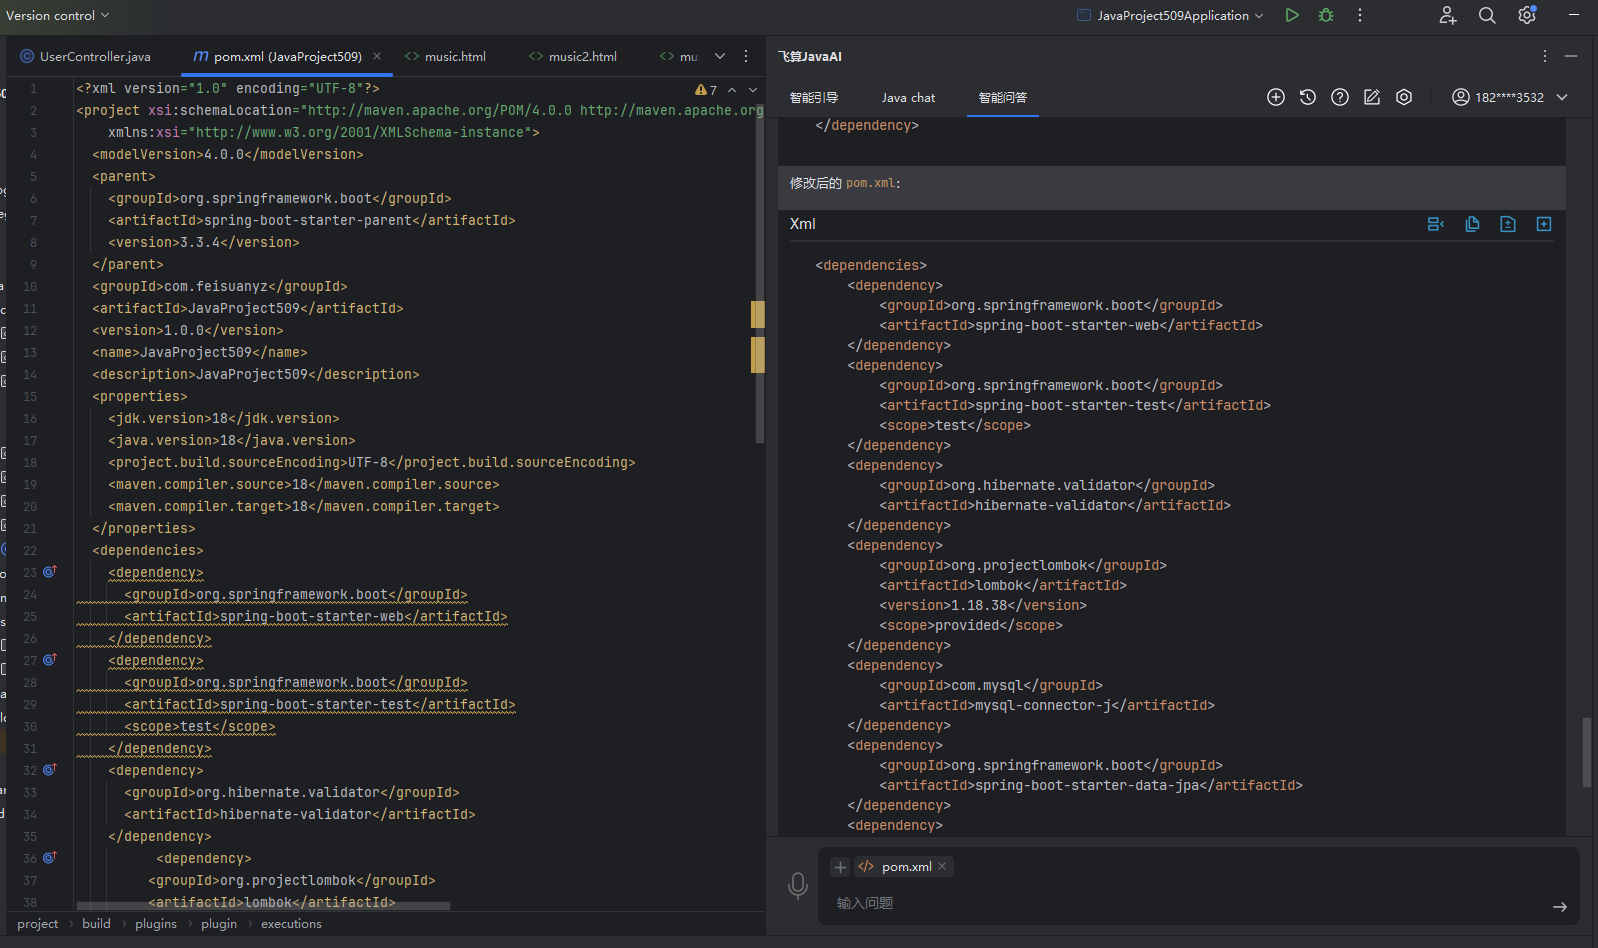Image resolution: width=1598 pixels, height=948 pixels.
Task: Click dependency gutter icon on line 32
Action: tap(49, 770)
